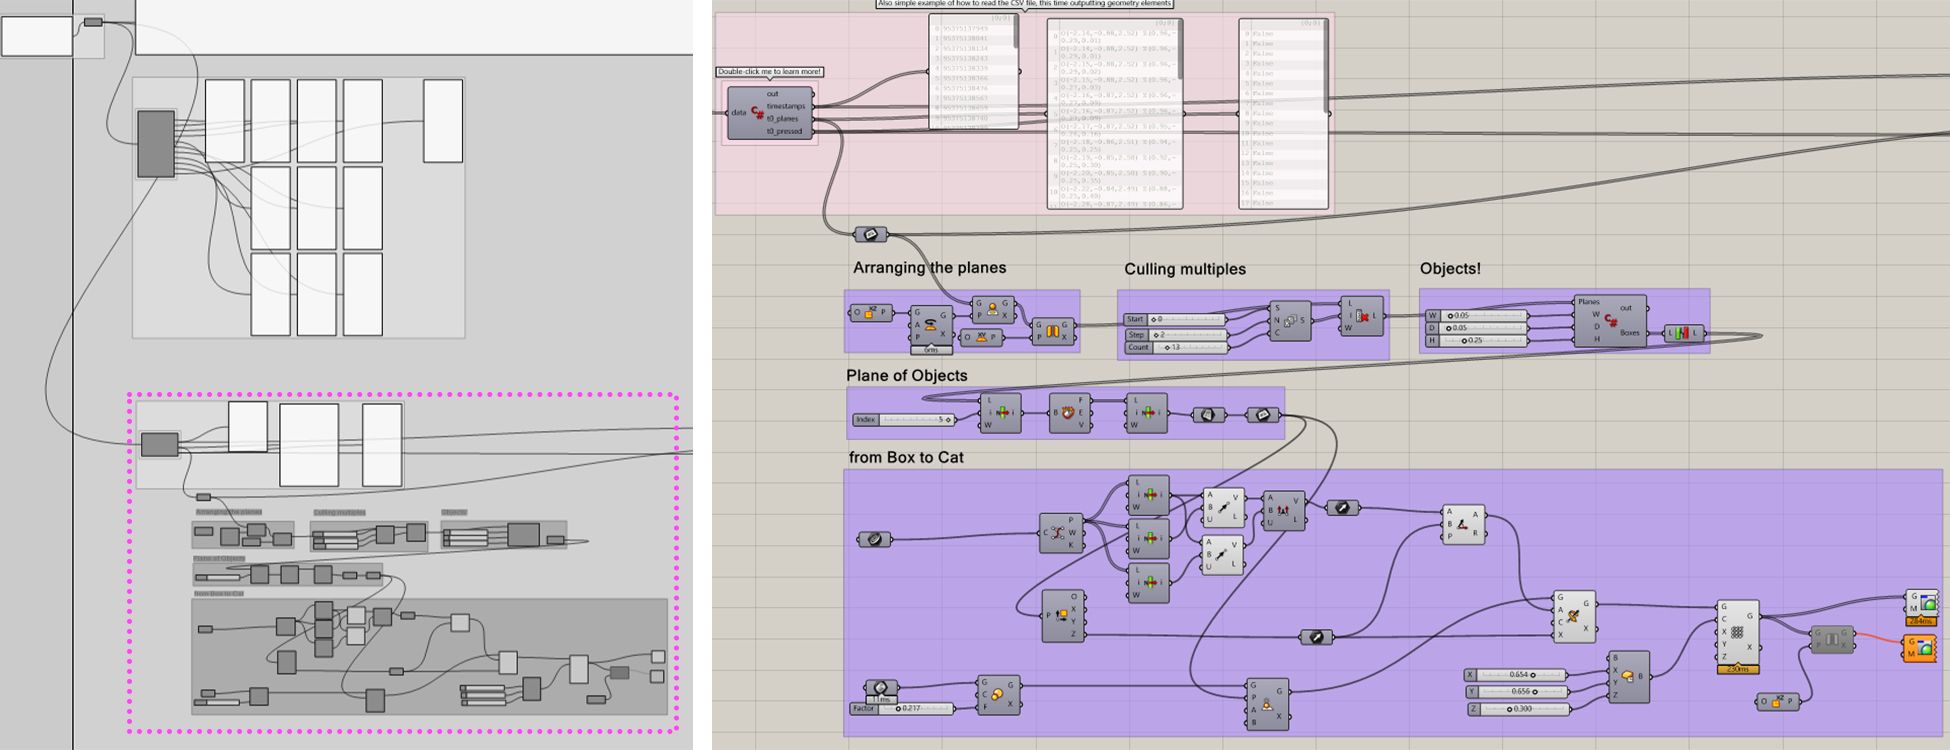Click the Cull Index component with red X
The image size is (1950, 750).
point(1361,316)
